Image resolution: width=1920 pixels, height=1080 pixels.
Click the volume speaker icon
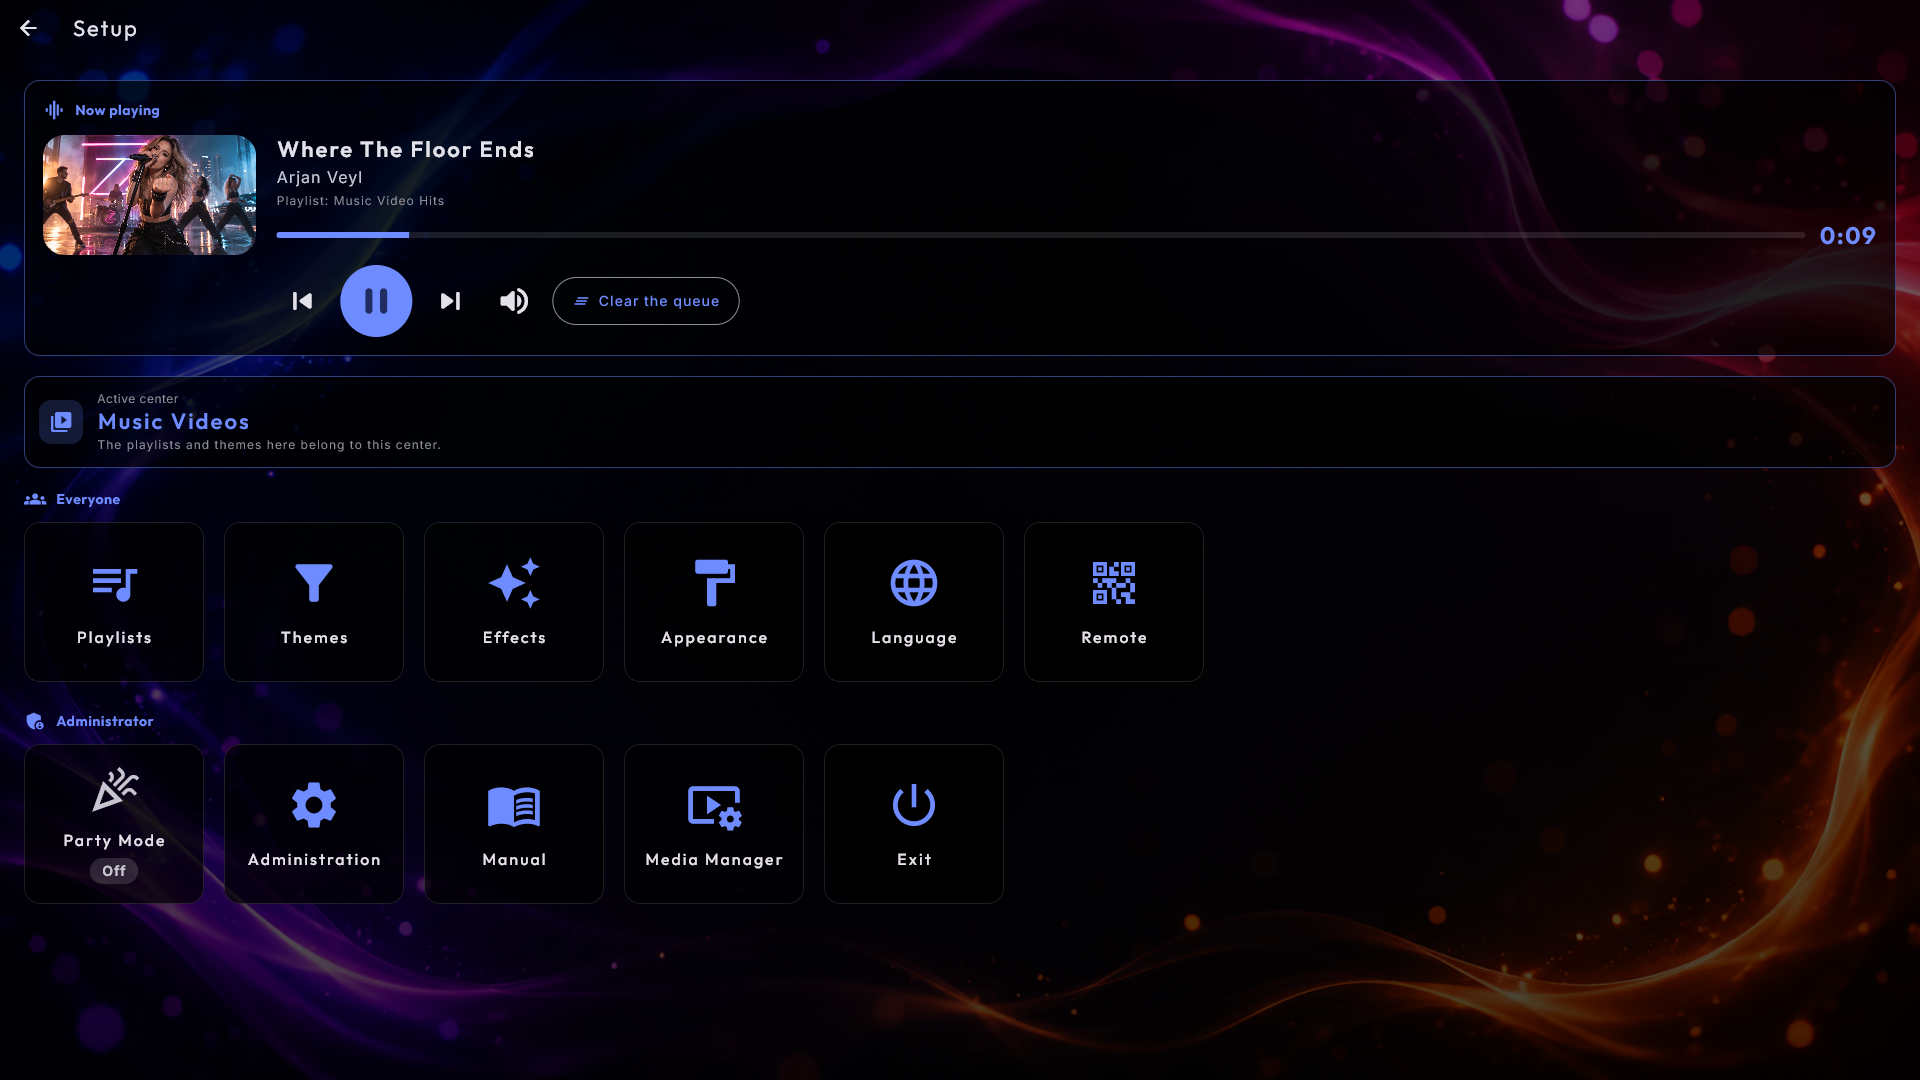(x=514, y=301)
